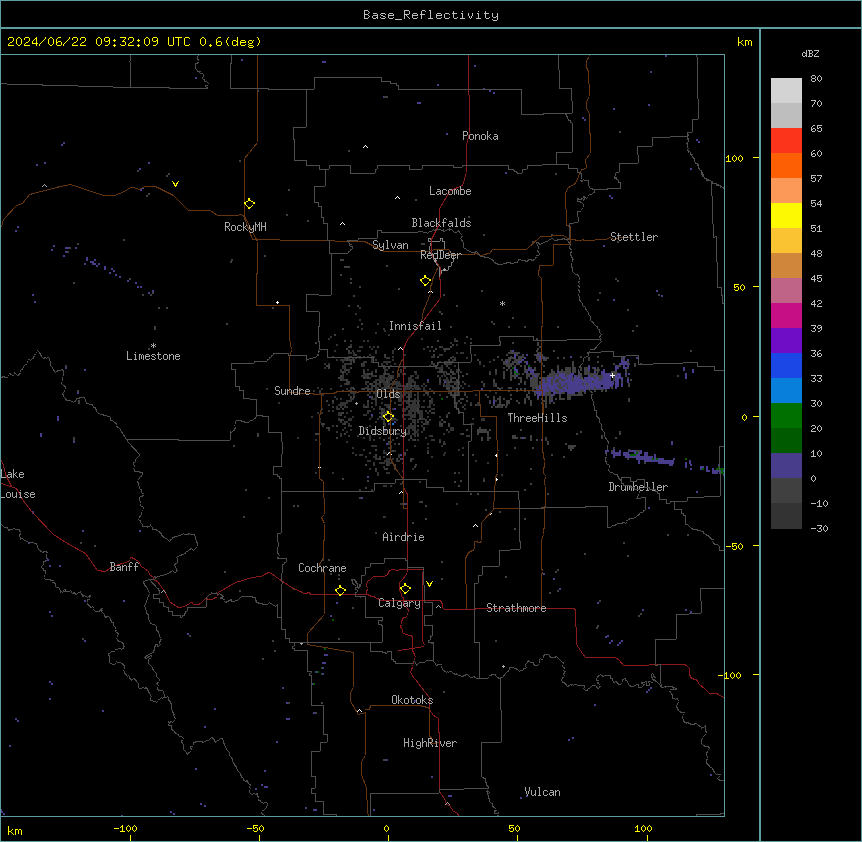The image size is (862, 842).
Task: Click the HighRiver label
Action: click(x=429, y=743)
